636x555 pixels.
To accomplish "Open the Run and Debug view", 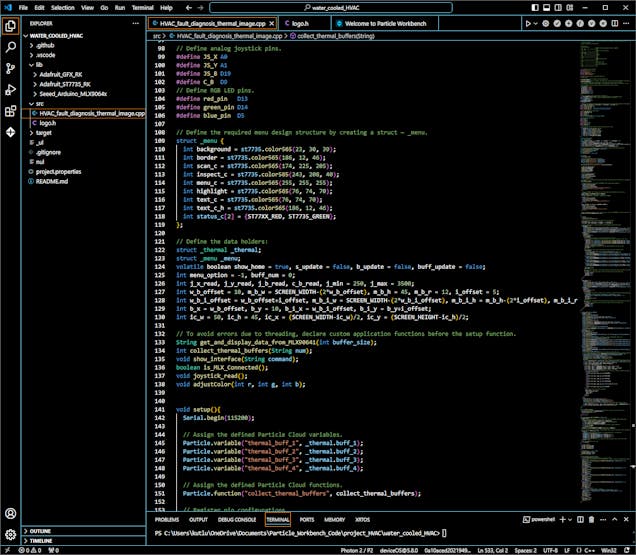I will (x=10, y=91).
